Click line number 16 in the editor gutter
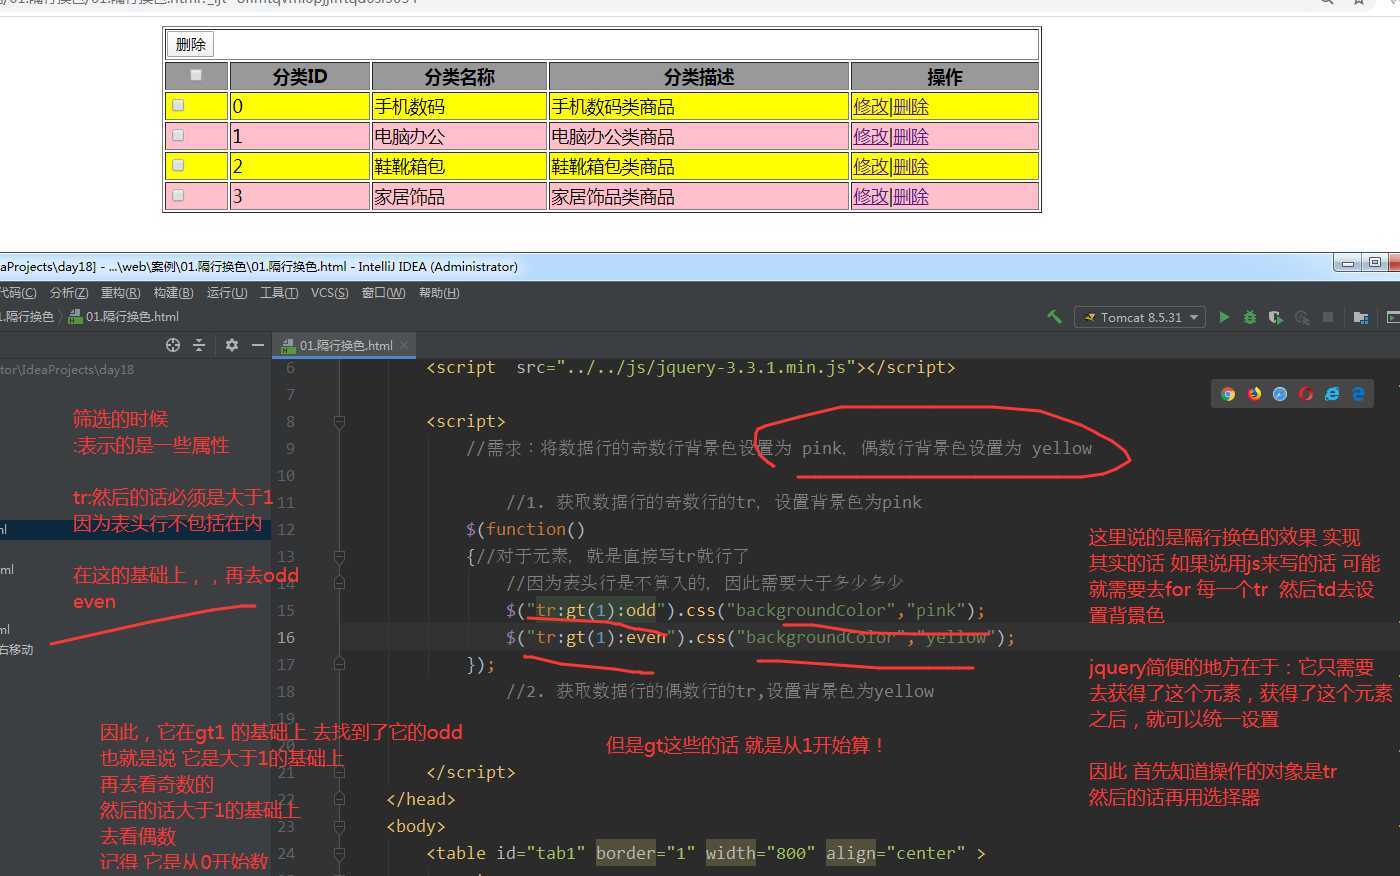This screenshot has height=876, width=1400. 286,637
